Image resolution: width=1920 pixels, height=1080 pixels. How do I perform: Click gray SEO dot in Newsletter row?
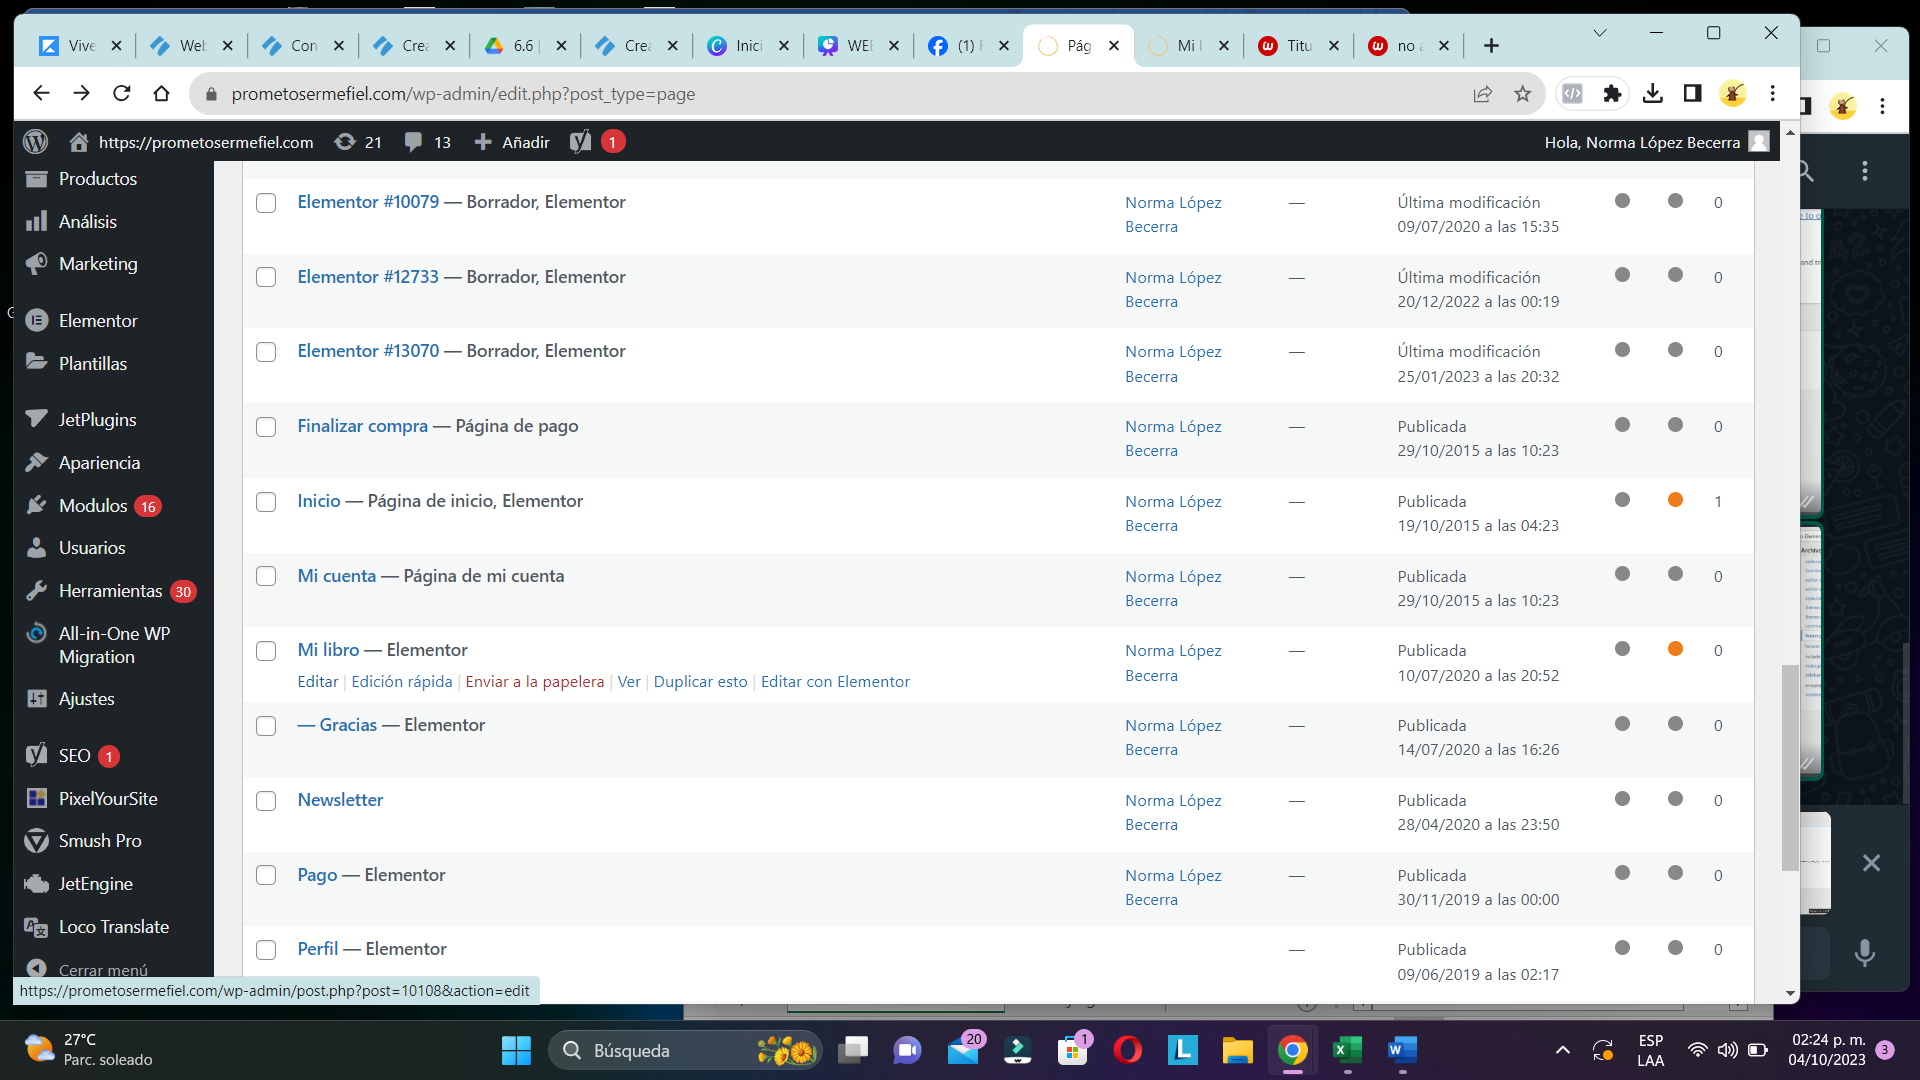[1622, 799]
